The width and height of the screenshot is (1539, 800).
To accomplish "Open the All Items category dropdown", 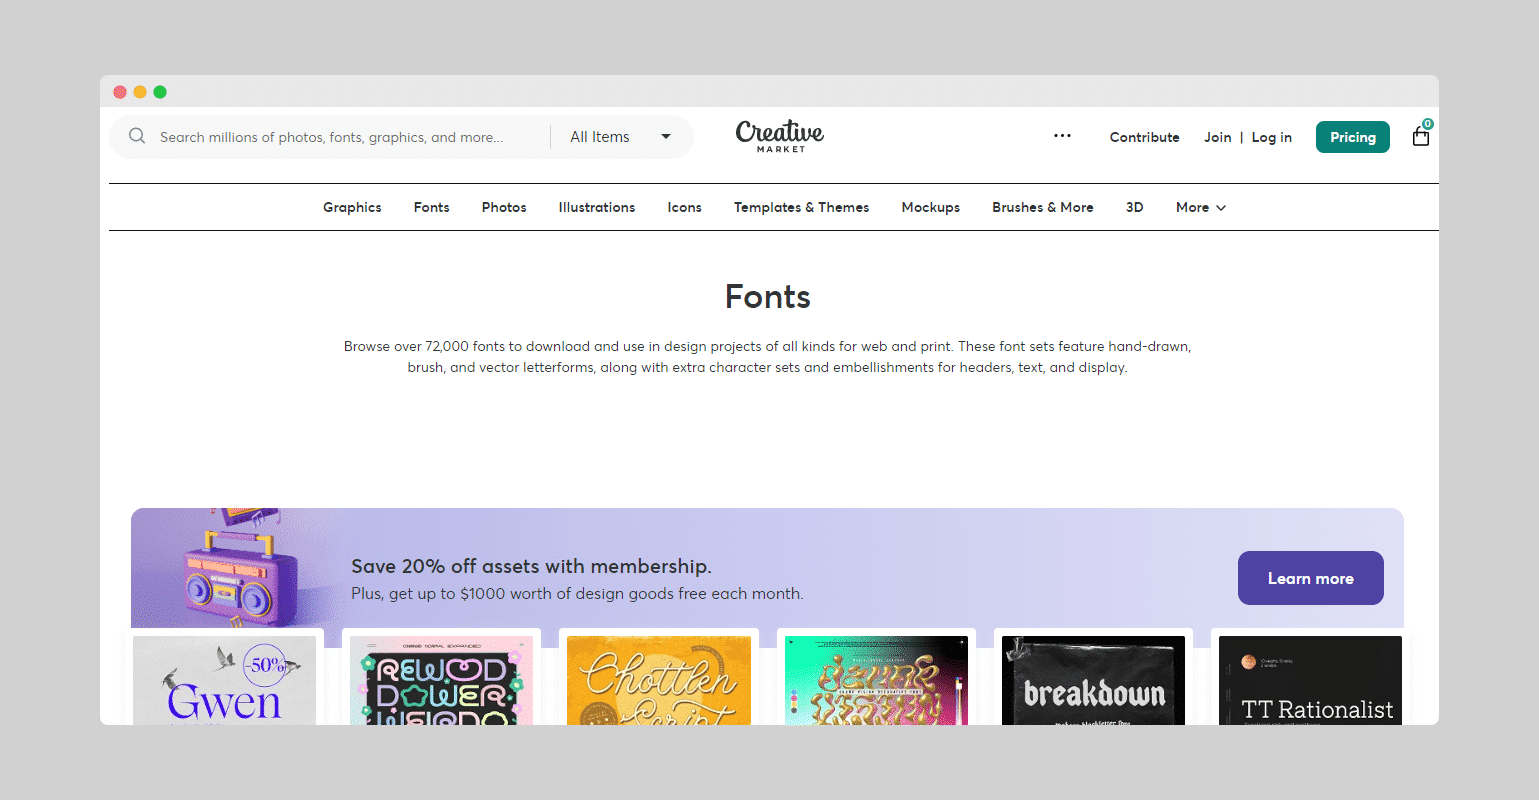I will pos(620,137).
